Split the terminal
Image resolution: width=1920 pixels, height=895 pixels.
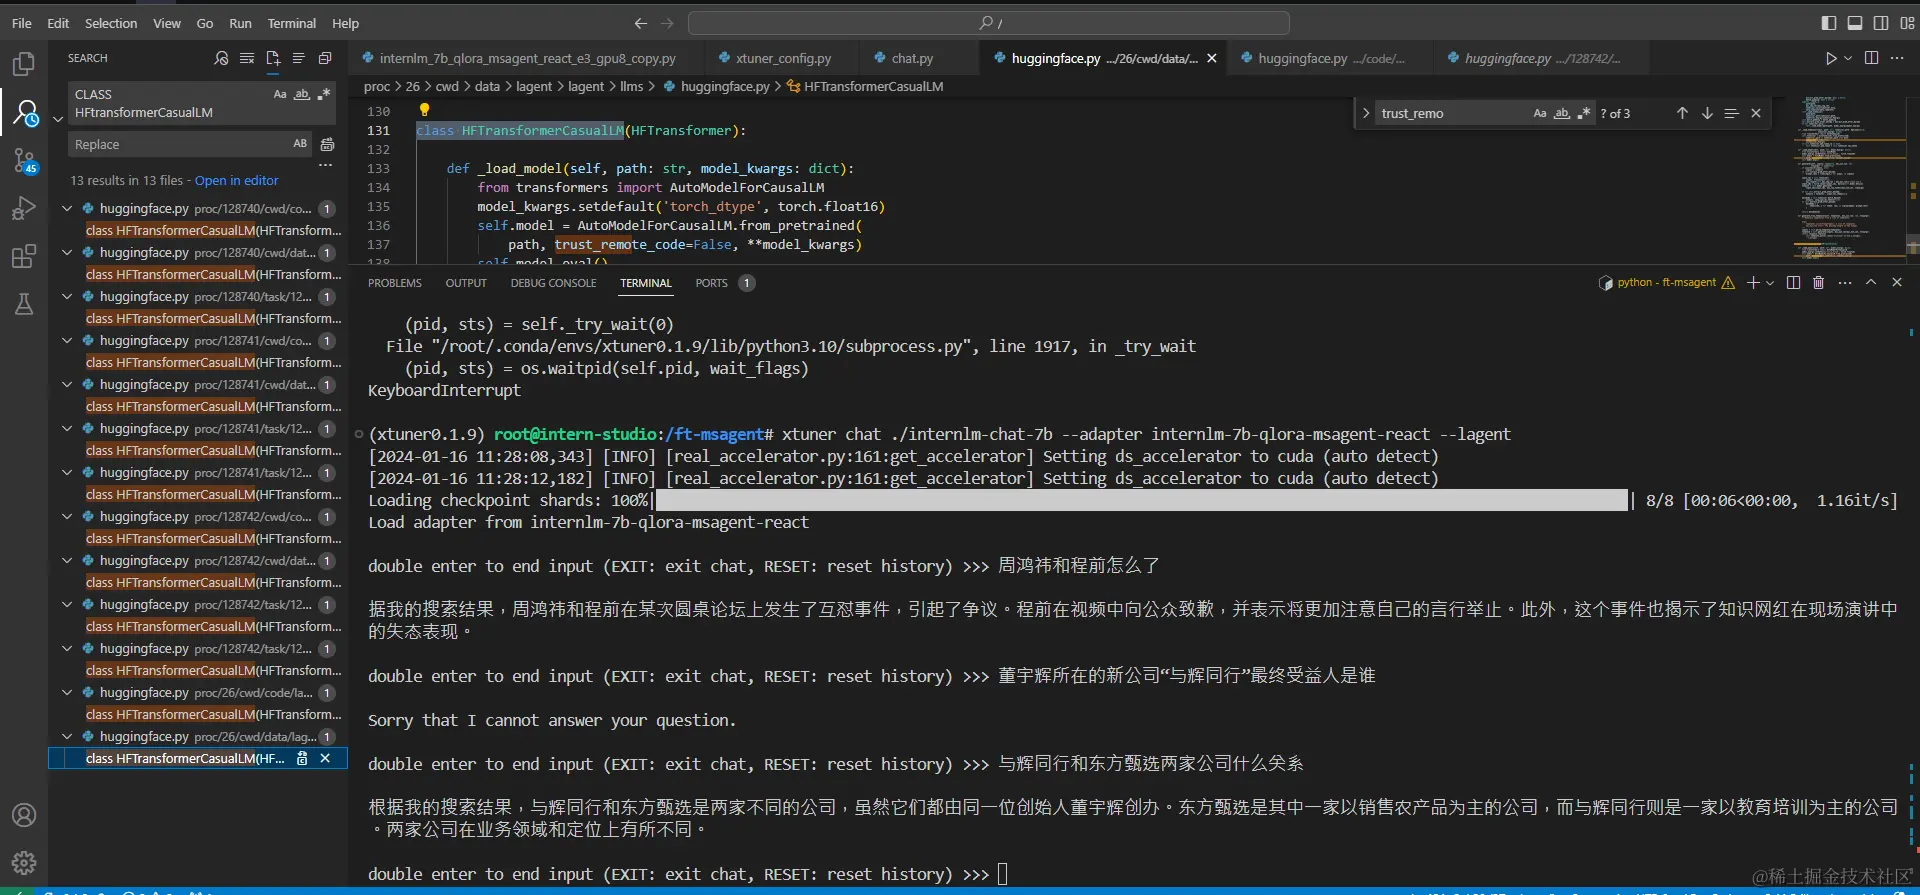(1794, 283)
